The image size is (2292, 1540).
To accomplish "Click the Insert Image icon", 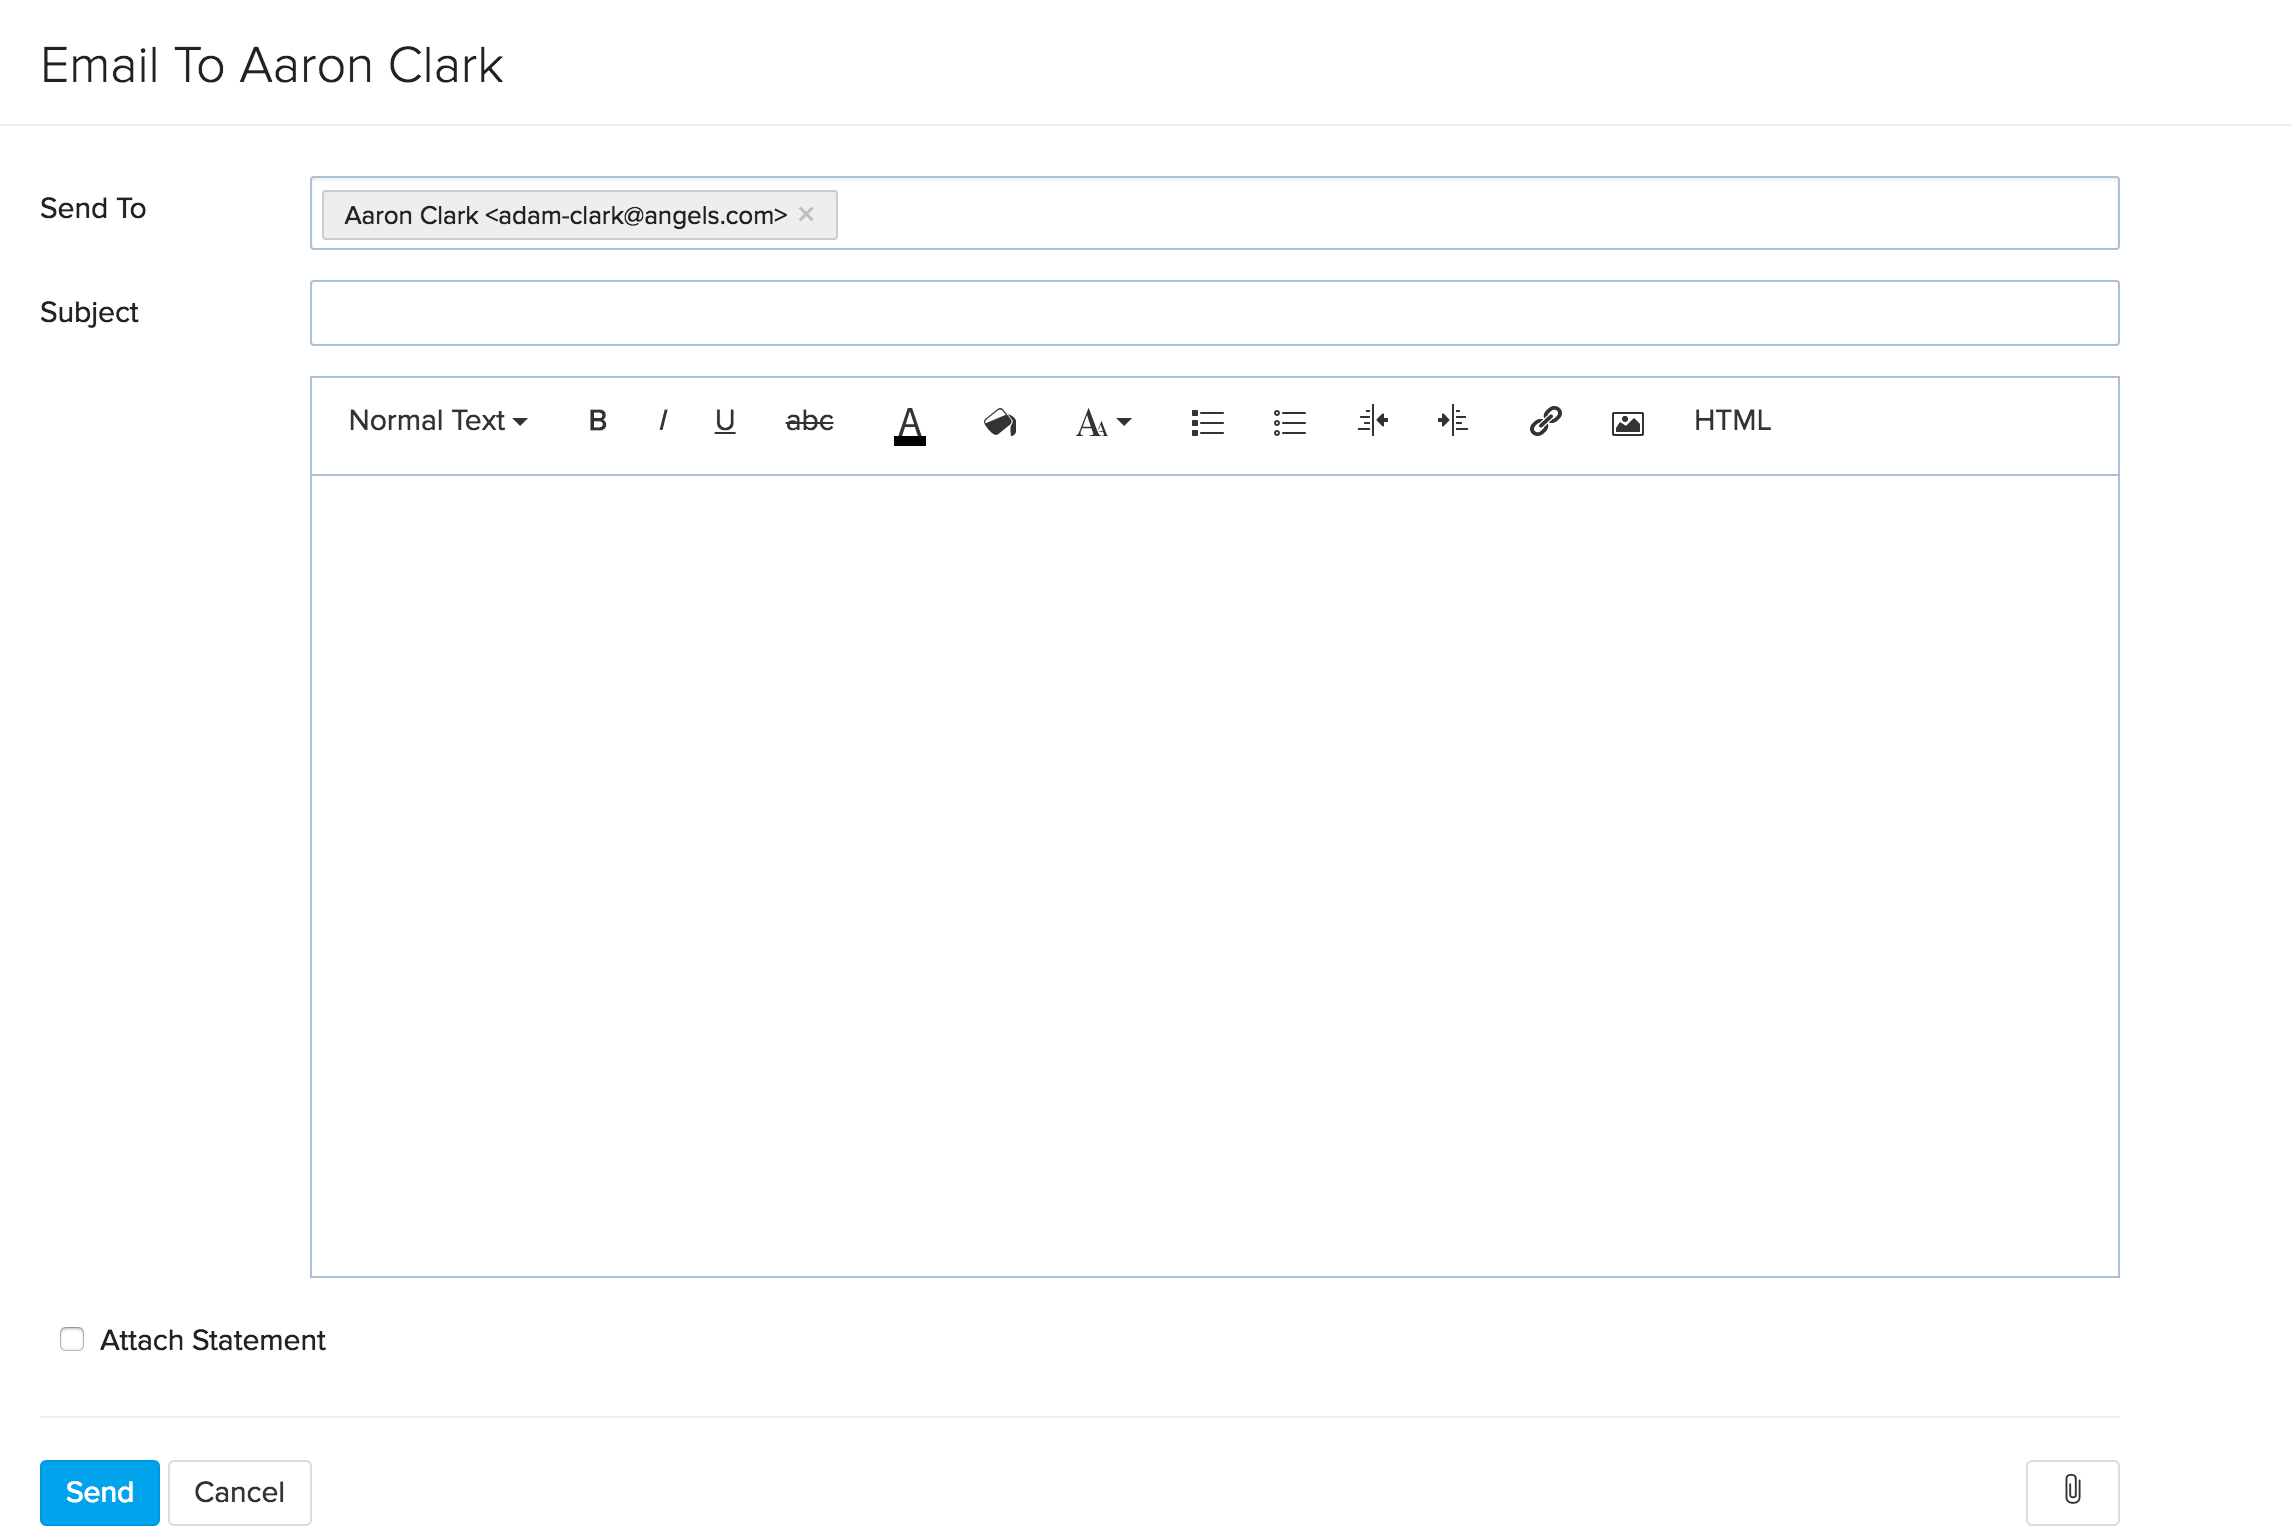I will coord(1625,419).
